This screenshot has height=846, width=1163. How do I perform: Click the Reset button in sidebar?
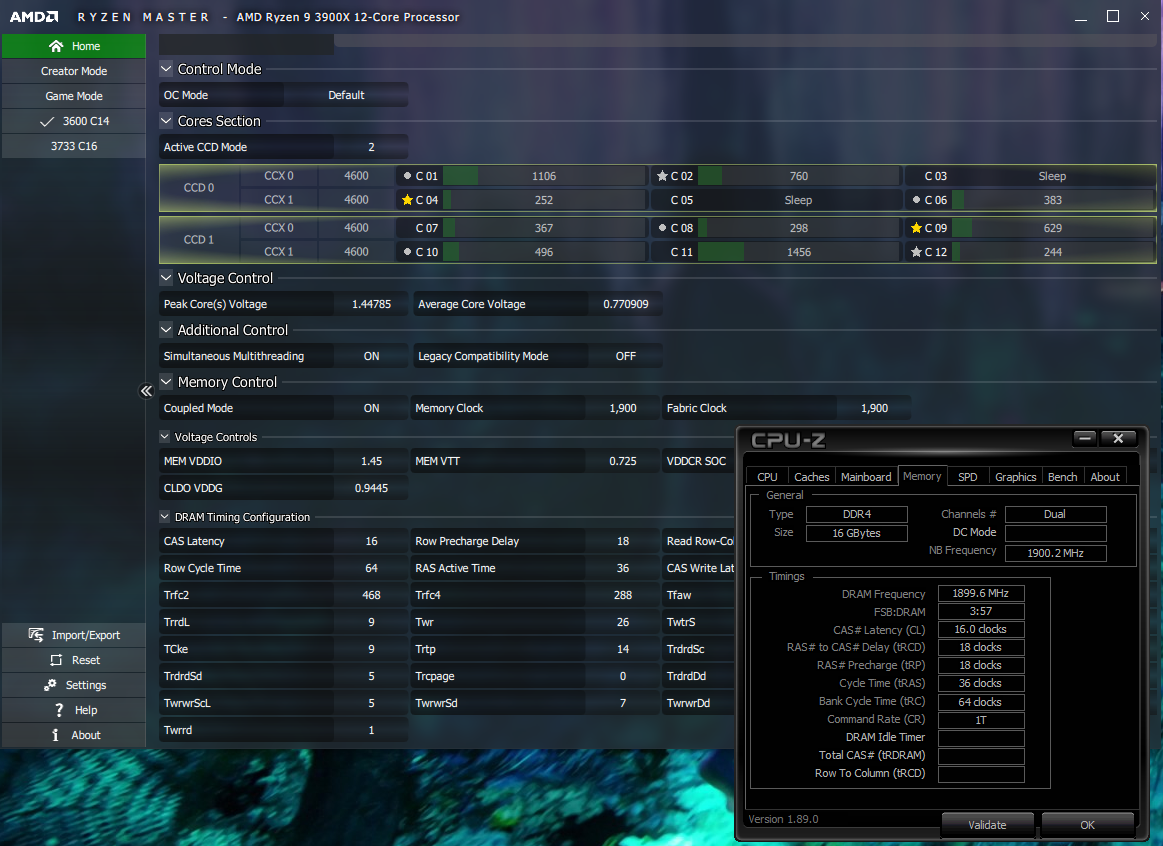73,660
